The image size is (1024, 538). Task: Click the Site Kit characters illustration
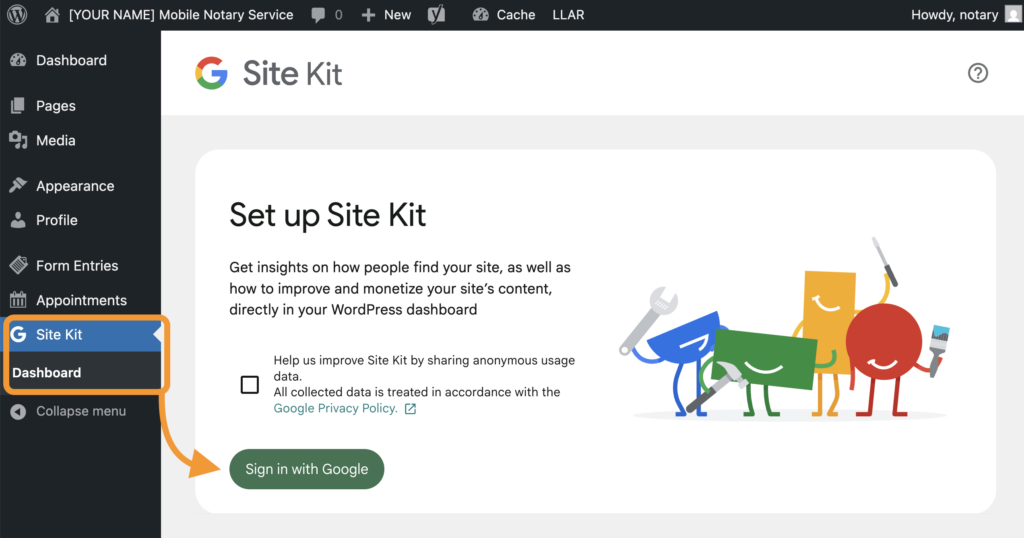pos(785,328)
